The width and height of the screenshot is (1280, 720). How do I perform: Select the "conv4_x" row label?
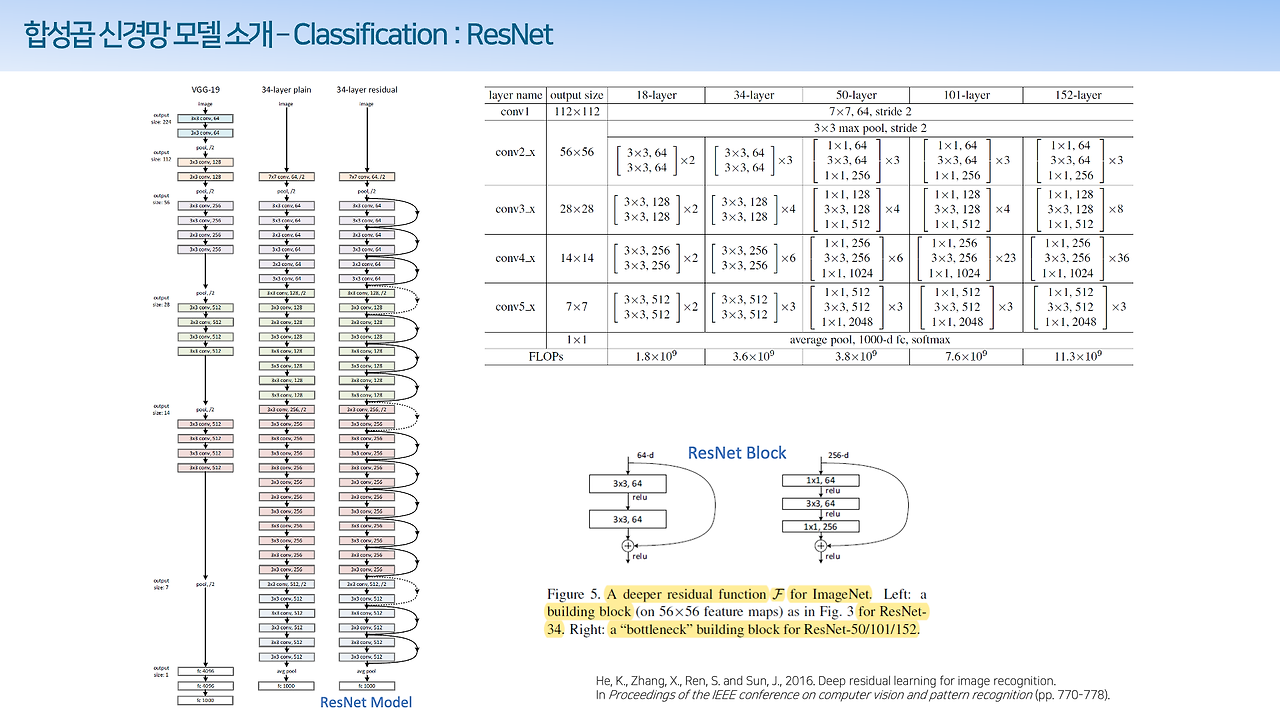point(516,258)
